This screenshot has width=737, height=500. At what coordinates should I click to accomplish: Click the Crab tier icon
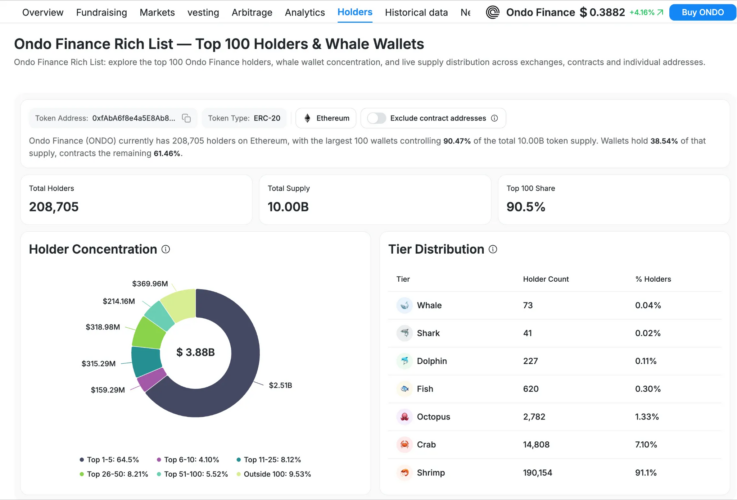point(404,445)
